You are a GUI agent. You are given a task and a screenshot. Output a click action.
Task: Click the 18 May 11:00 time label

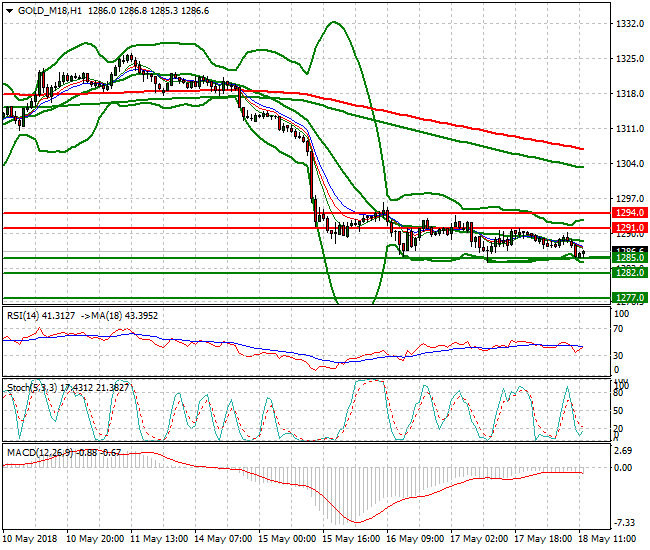tap(607, 539)
